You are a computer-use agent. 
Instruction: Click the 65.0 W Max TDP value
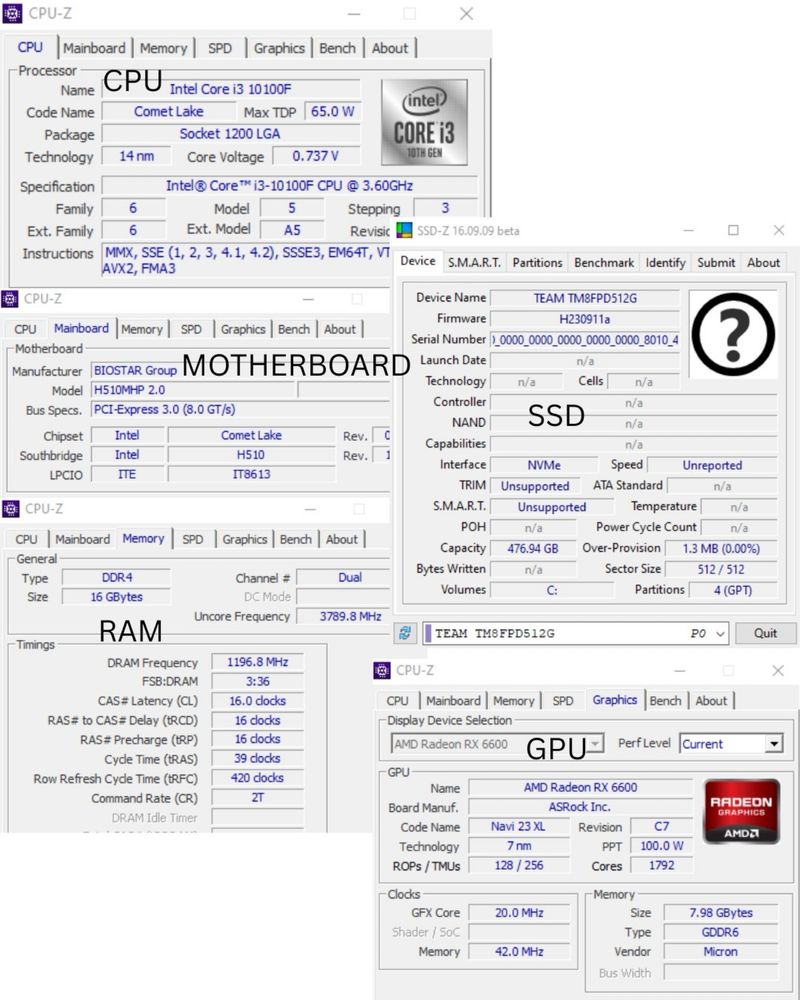[x=332, y=112]
